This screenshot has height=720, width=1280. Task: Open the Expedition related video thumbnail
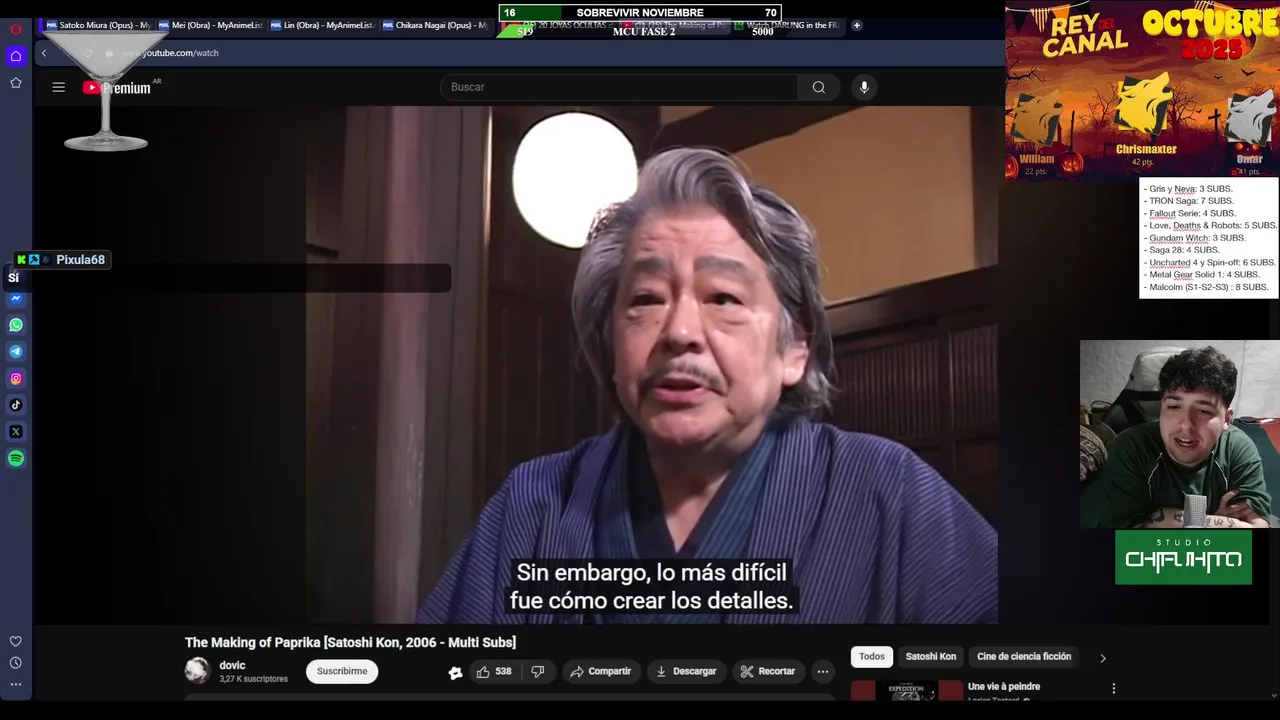click(907, 690)
